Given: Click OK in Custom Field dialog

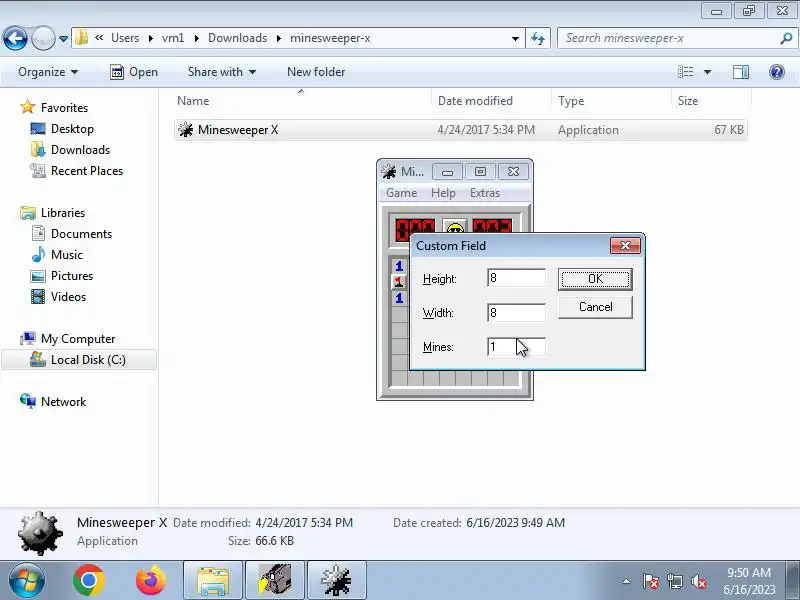Looking at the screenshot, I should [595, 279].
